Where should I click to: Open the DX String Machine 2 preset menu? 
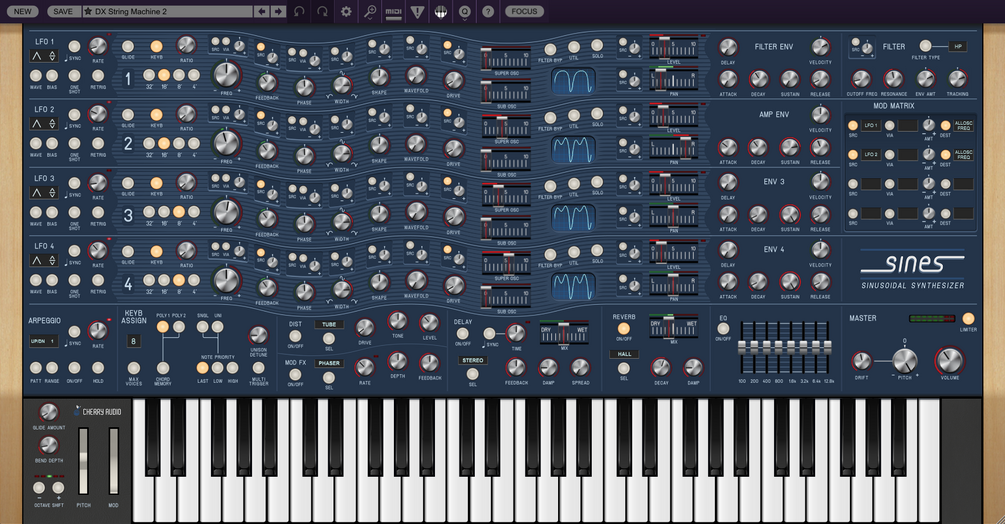point(167,11)
